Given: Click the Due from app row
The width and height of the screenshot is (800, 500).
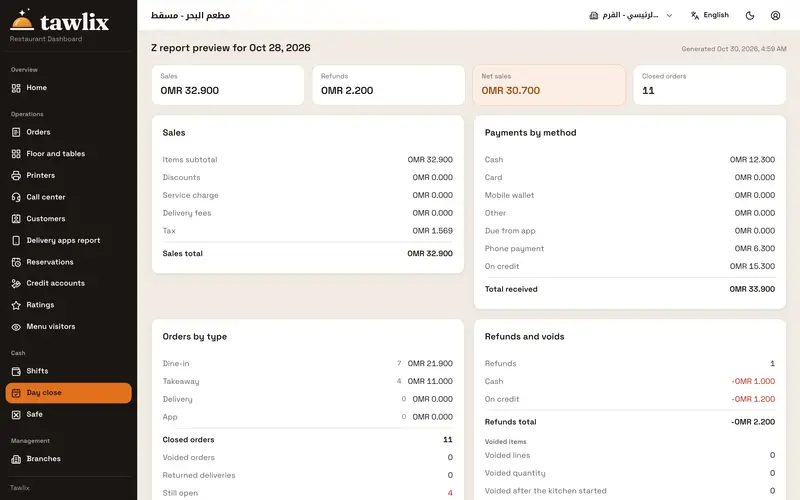Looking at the screenshot, I should pos(630,231).
